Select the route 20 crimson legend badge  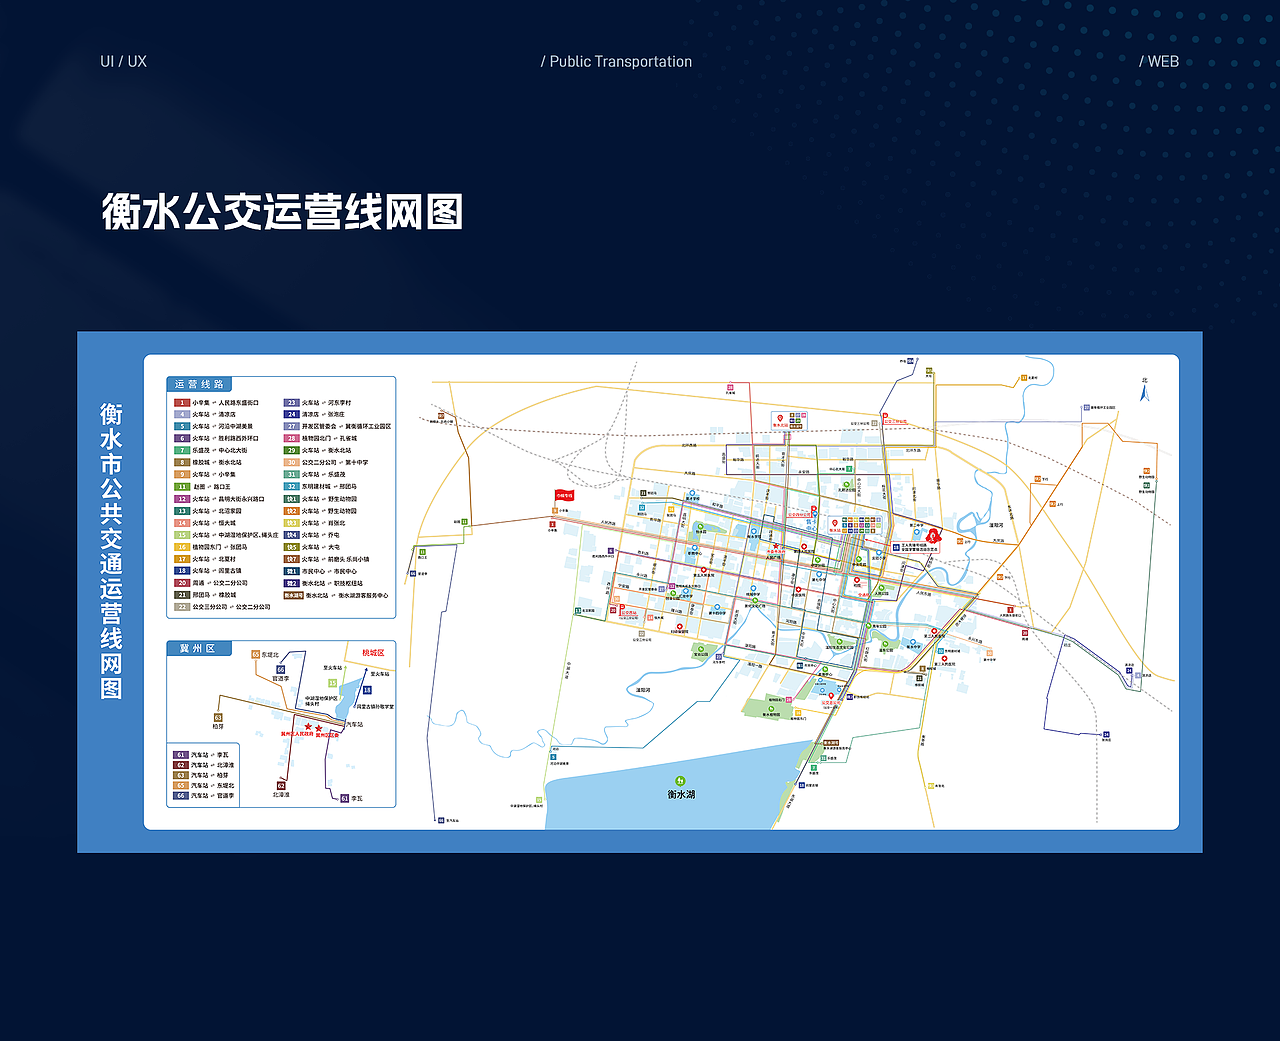pos(182,583)
